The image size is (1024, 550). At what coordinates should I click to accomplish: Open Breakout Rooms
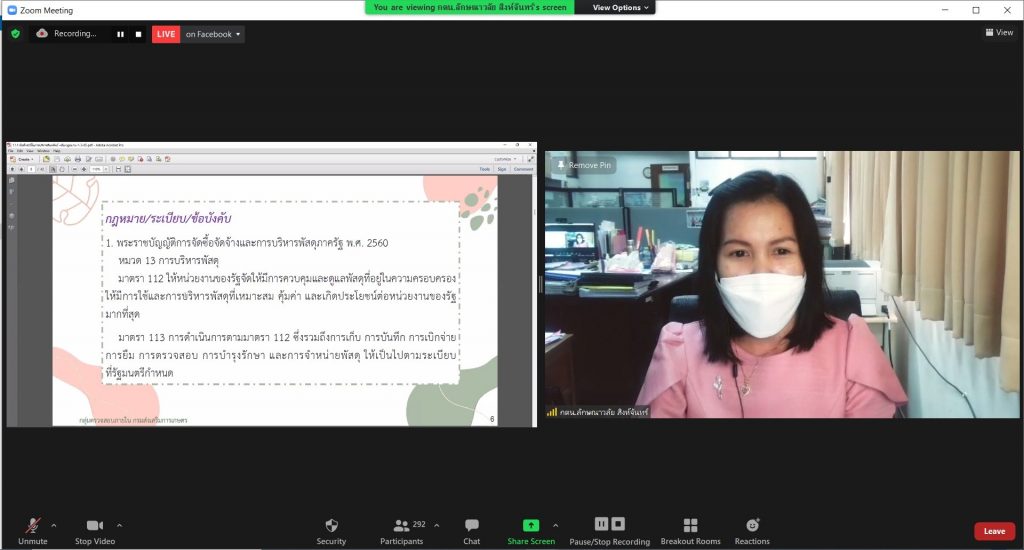pos(690,525)
